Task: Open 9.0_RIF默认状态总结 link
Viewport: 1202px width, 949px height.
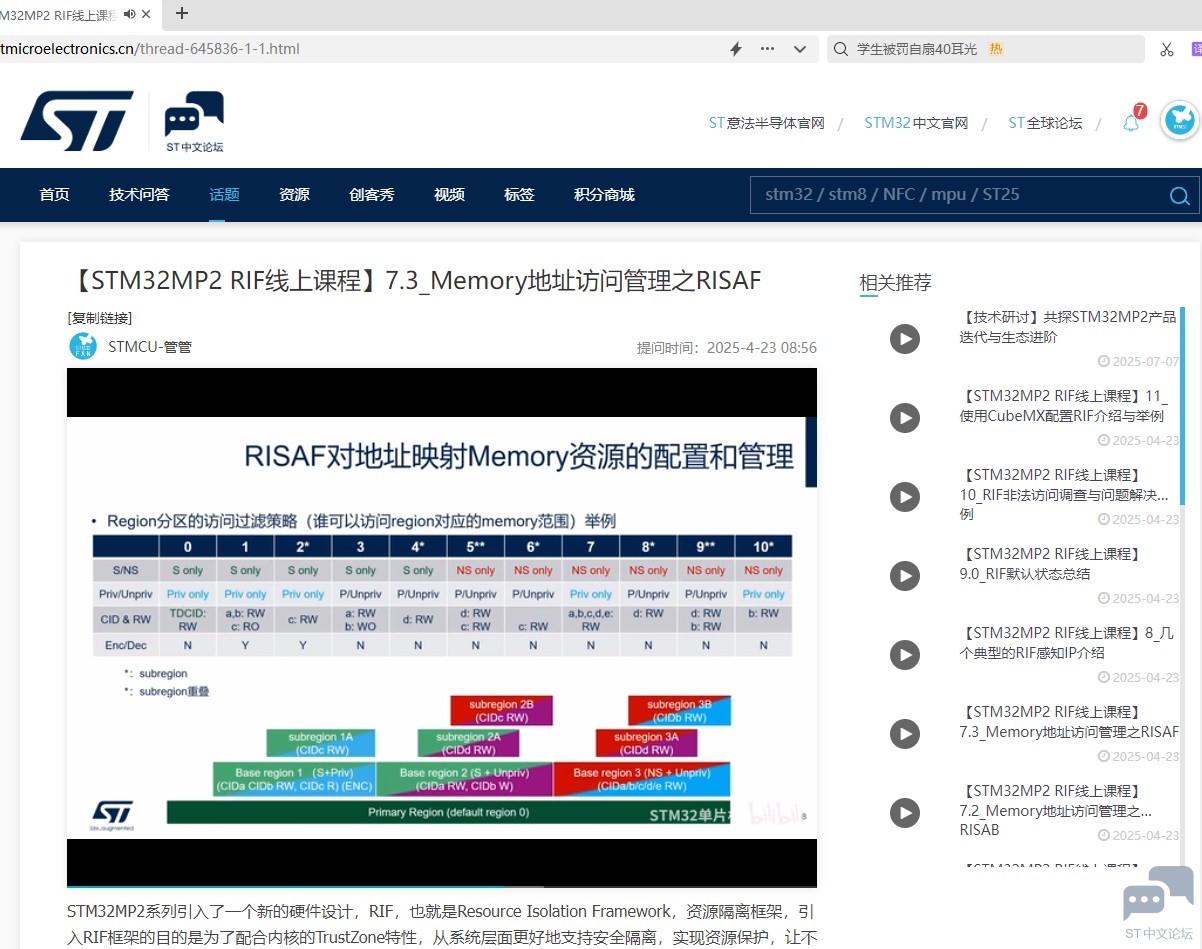Action: [1050, 564]
